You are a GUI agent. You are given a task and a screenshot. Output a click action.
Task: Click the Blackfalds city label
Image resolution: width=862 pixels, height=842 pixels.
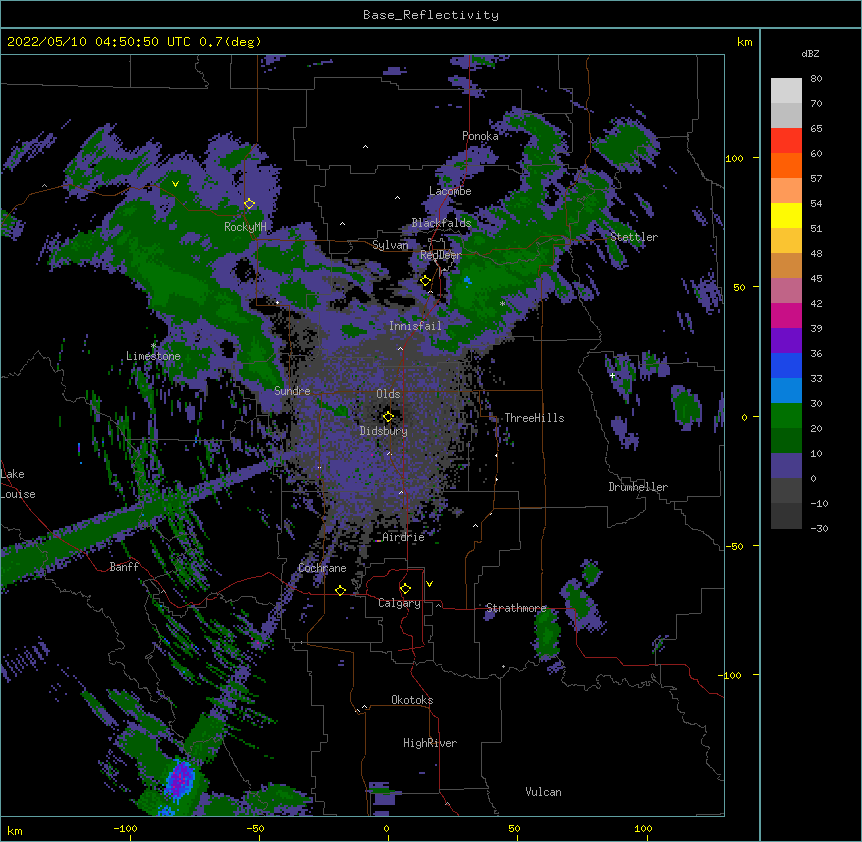[441, 223]
